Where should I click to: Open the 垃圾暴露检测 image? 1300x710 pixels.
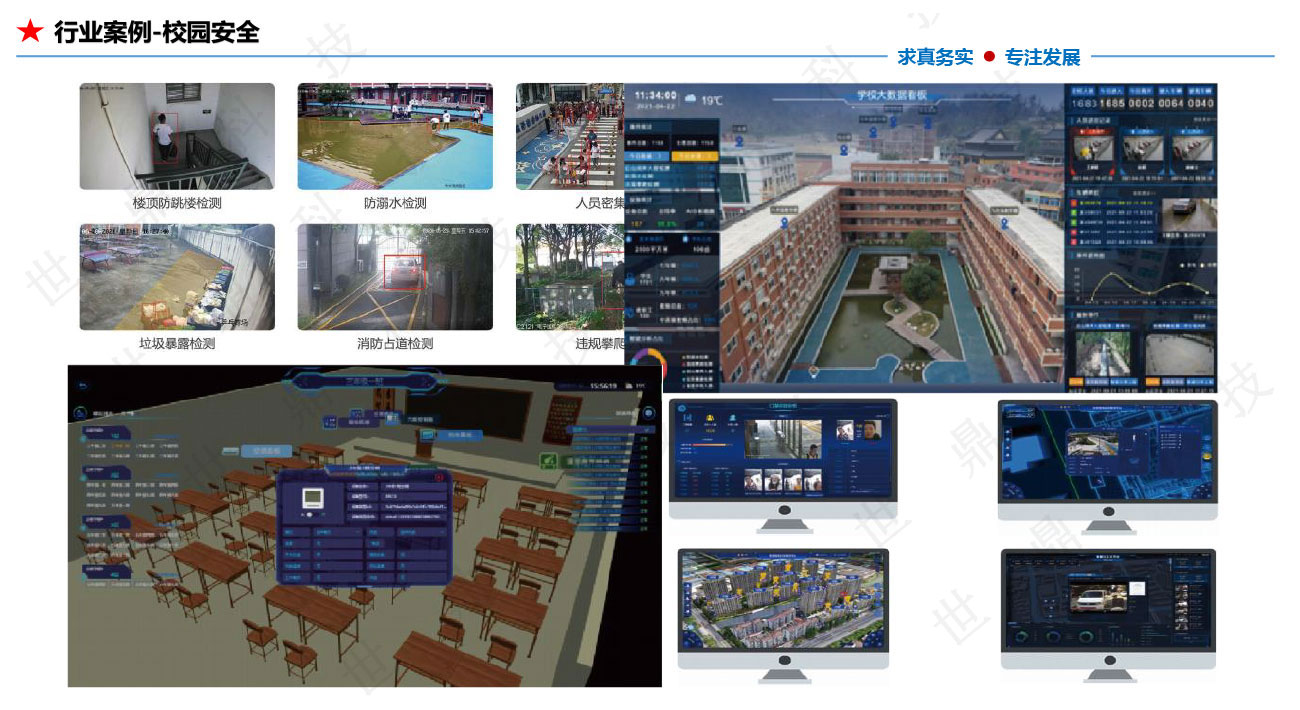(177, 277)
